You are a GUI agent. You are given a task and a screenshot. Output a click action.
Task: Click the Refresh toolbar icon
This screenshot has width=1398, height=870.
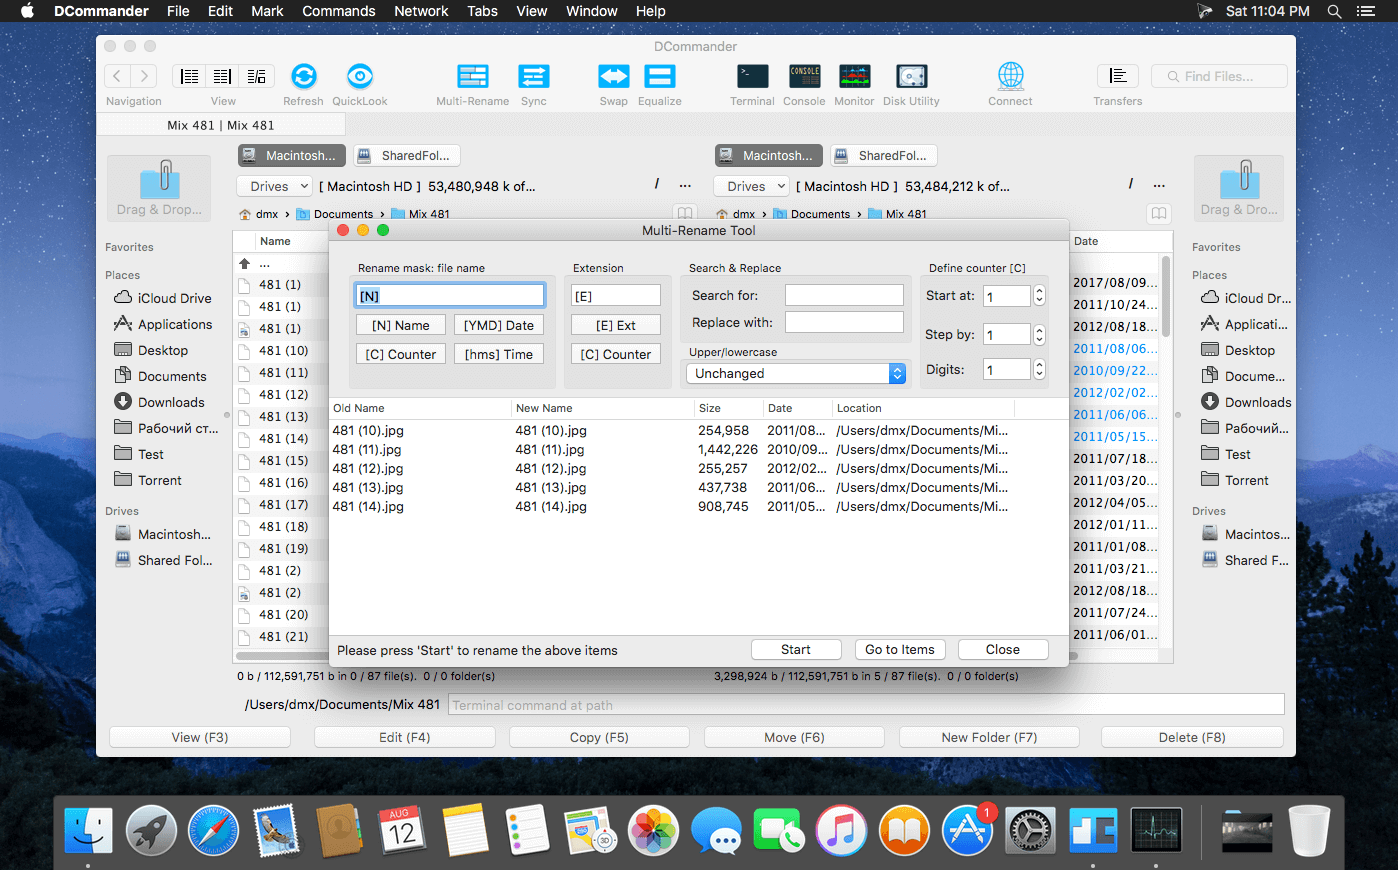coord(304,76)
